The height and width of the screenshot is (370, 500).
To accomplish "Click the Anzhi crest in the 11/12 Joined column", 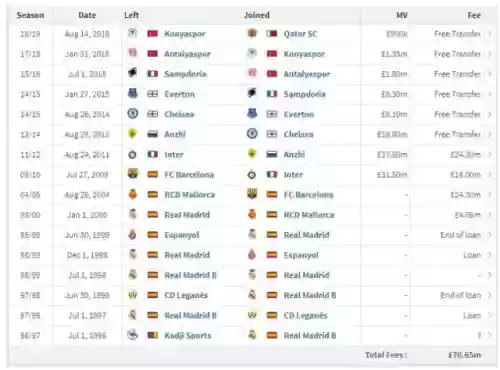I will pyautogui.click(x=252, y=154).
